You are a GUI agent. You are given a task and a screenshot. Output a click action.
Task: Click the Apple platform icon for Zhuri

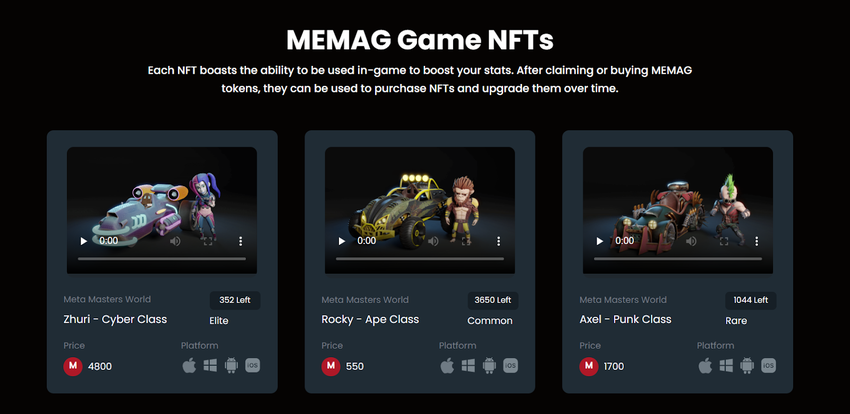(189, 366)
